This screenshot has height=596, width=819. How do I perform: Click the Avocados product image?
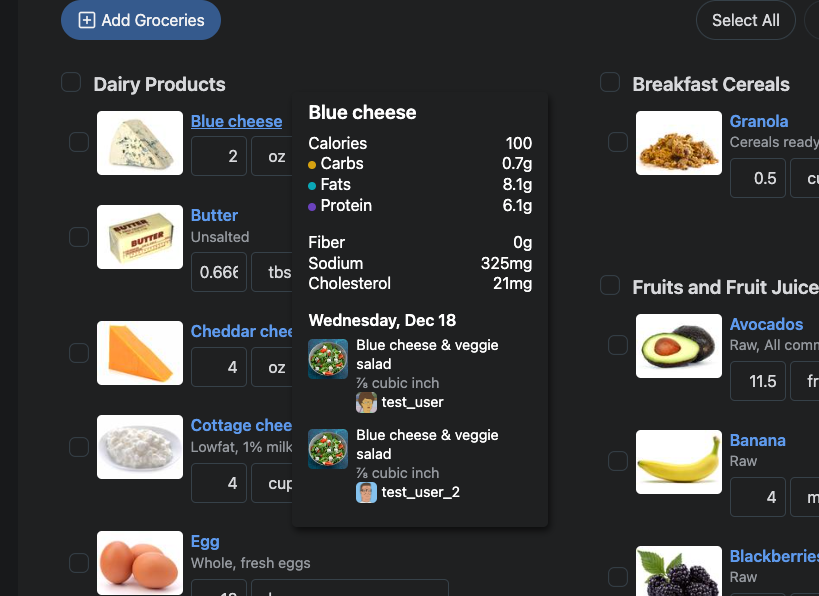click(x=679, y=346)
